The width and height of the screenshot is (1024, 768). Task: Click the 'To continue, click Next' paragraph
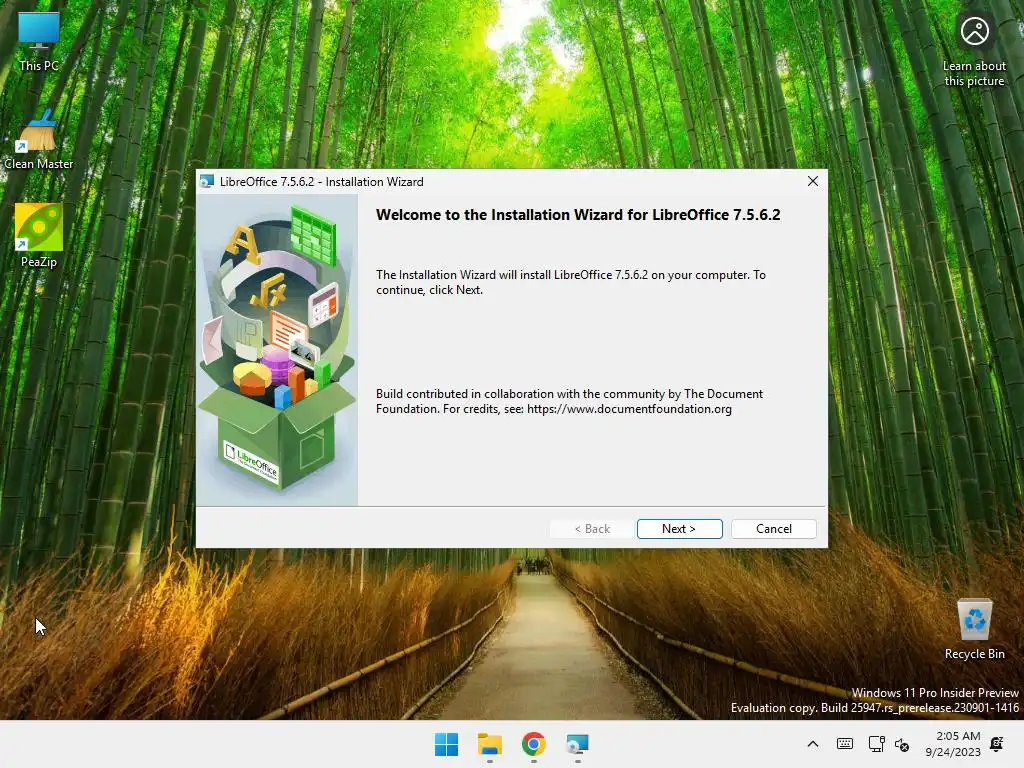tap(570, 282)
